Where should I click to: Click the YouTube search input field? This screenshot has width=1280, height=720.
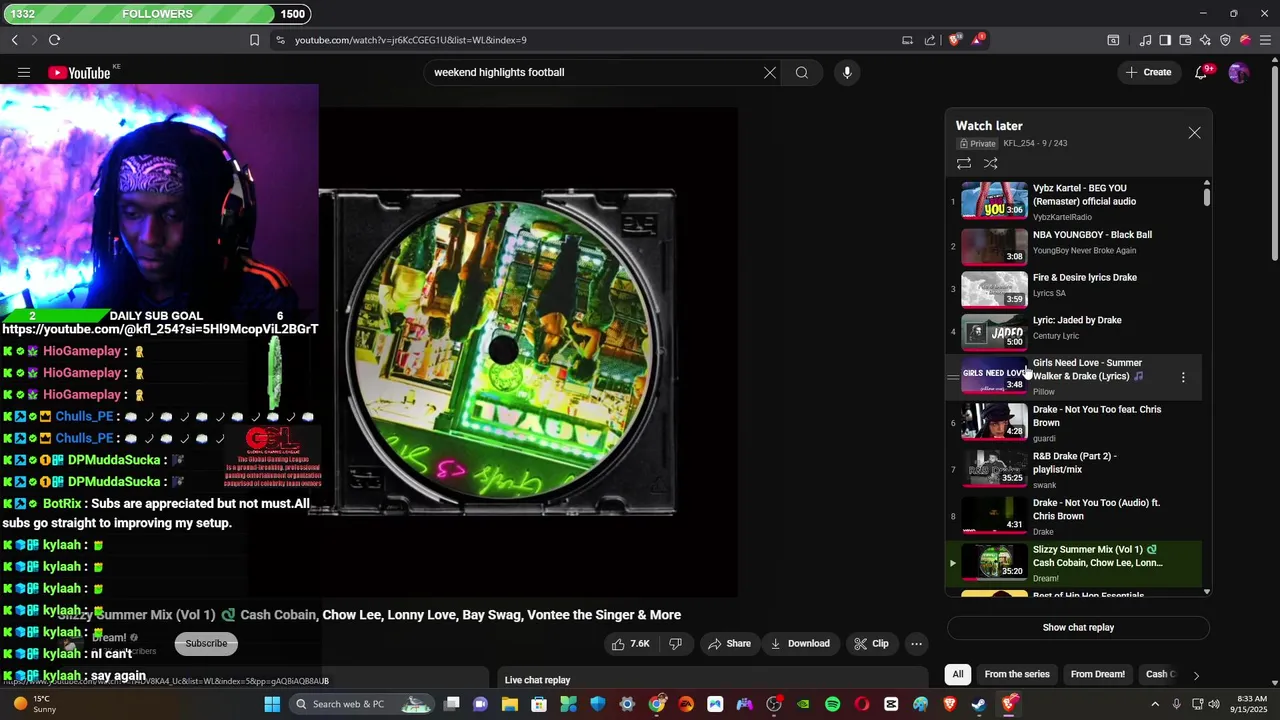pyautogui.click(x=596, y=72)
